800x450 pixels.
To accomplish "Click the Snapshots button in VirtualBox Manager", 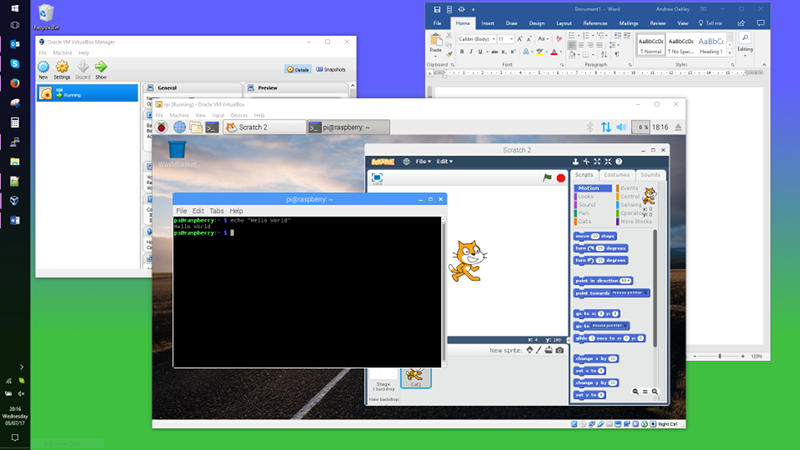I will [x=331, y=69].
